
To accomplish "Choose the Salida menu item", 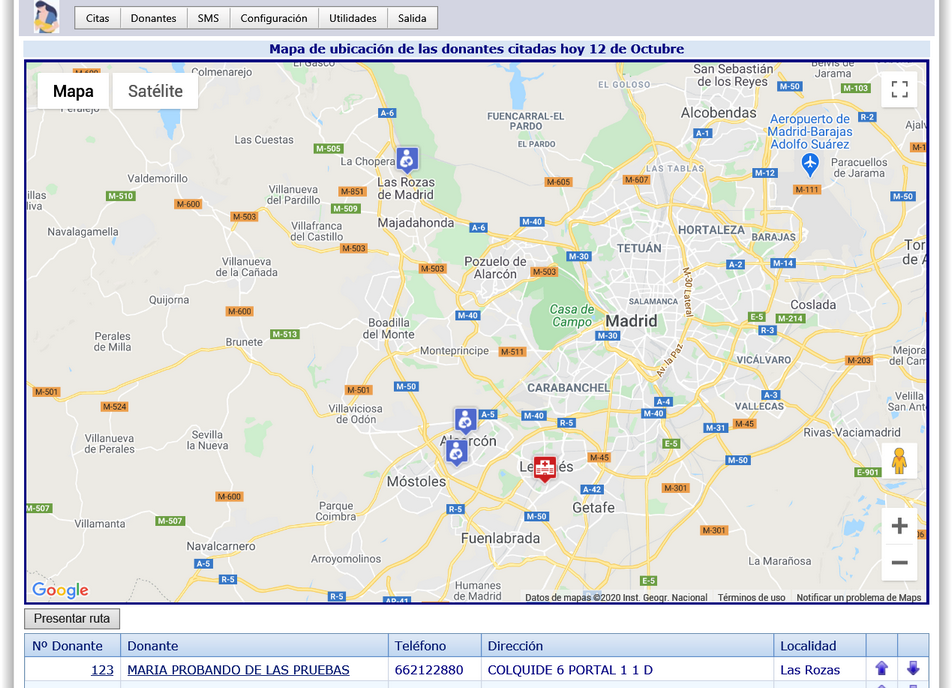I will (412, 18).
